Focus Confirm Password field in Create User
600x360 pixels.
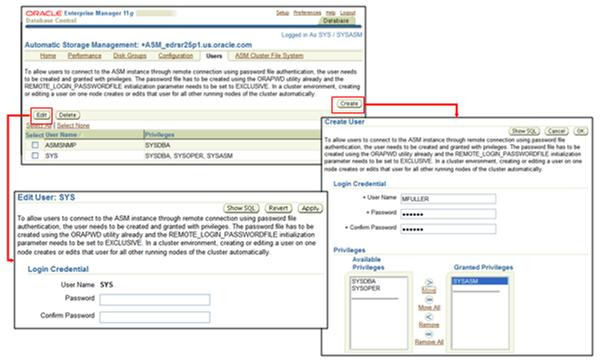pyautogui.click(x=448, y=229)
